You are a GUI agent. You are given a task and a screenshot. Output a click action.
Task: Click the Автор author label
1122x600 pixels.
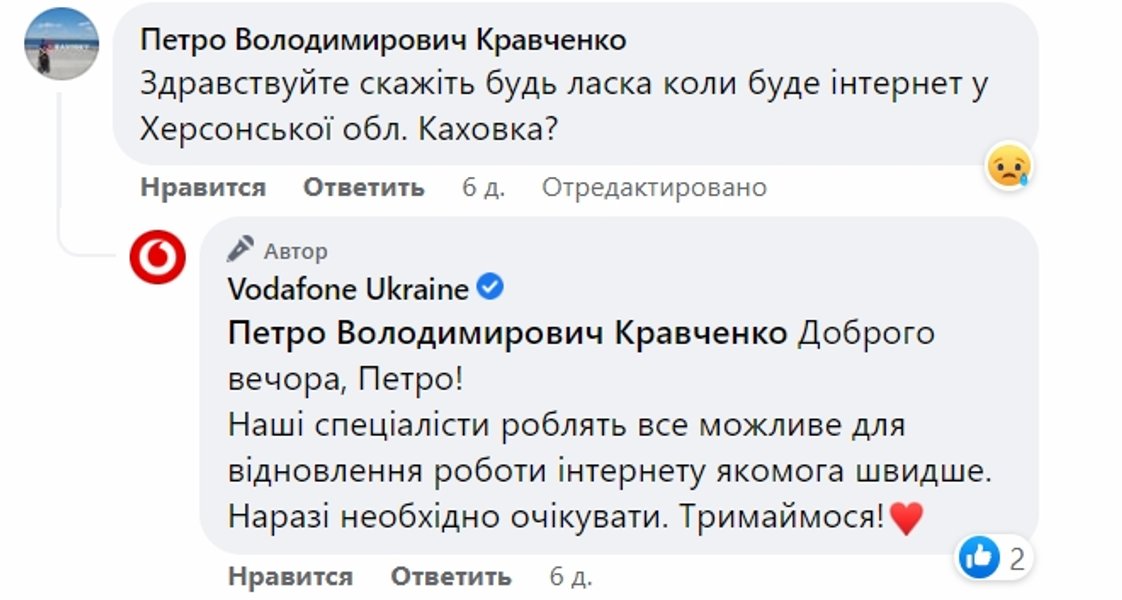(x=295, y=250)
